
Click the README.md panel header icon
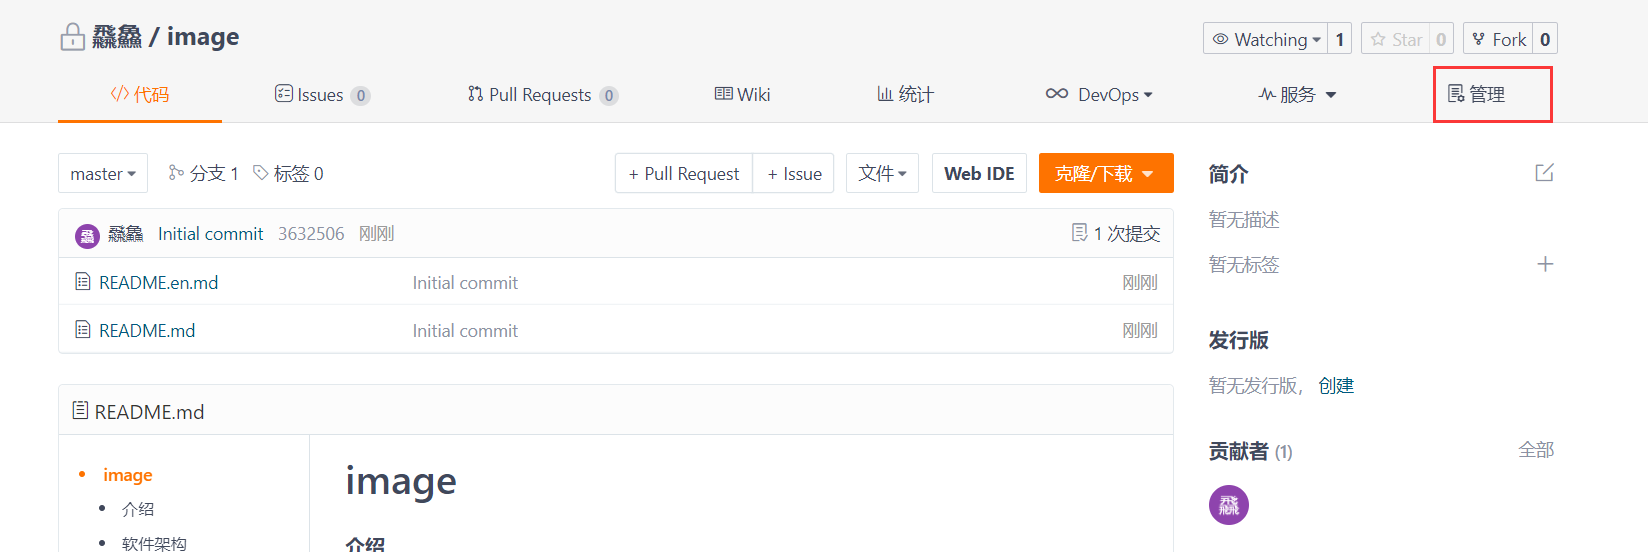point(81,411)
